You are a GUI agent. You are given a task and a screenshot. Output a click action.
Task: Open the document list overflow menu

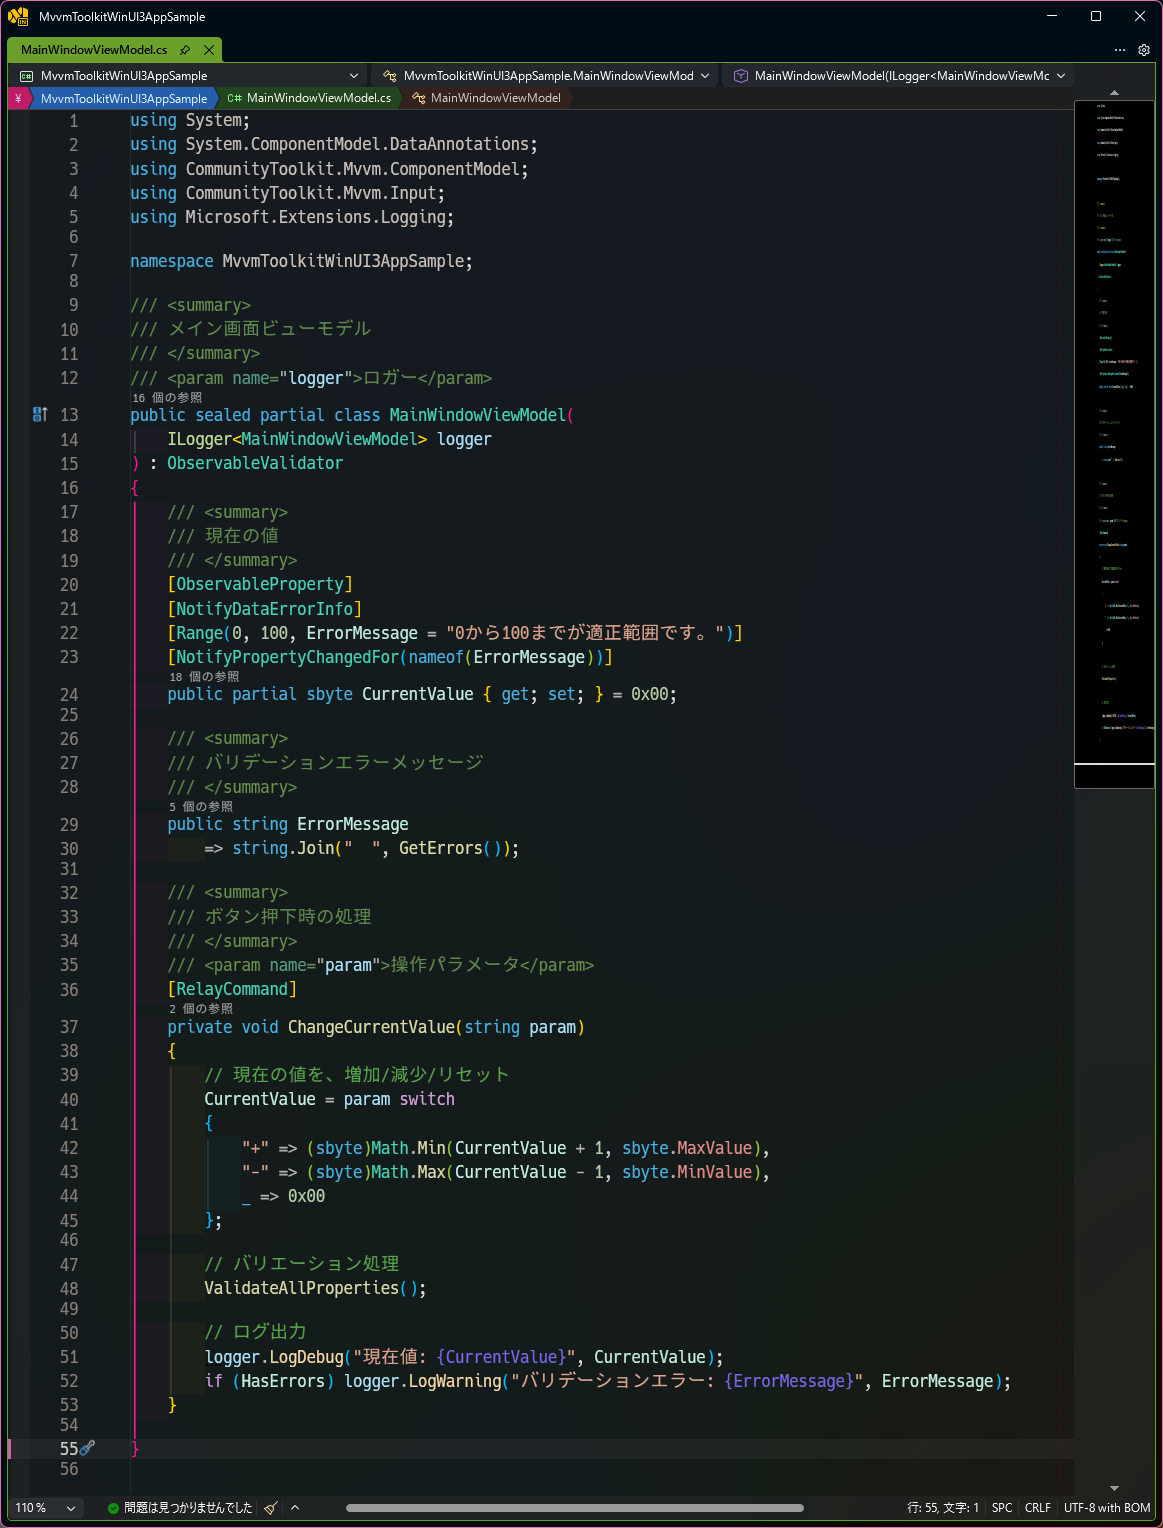click(x=1120, y=50)
